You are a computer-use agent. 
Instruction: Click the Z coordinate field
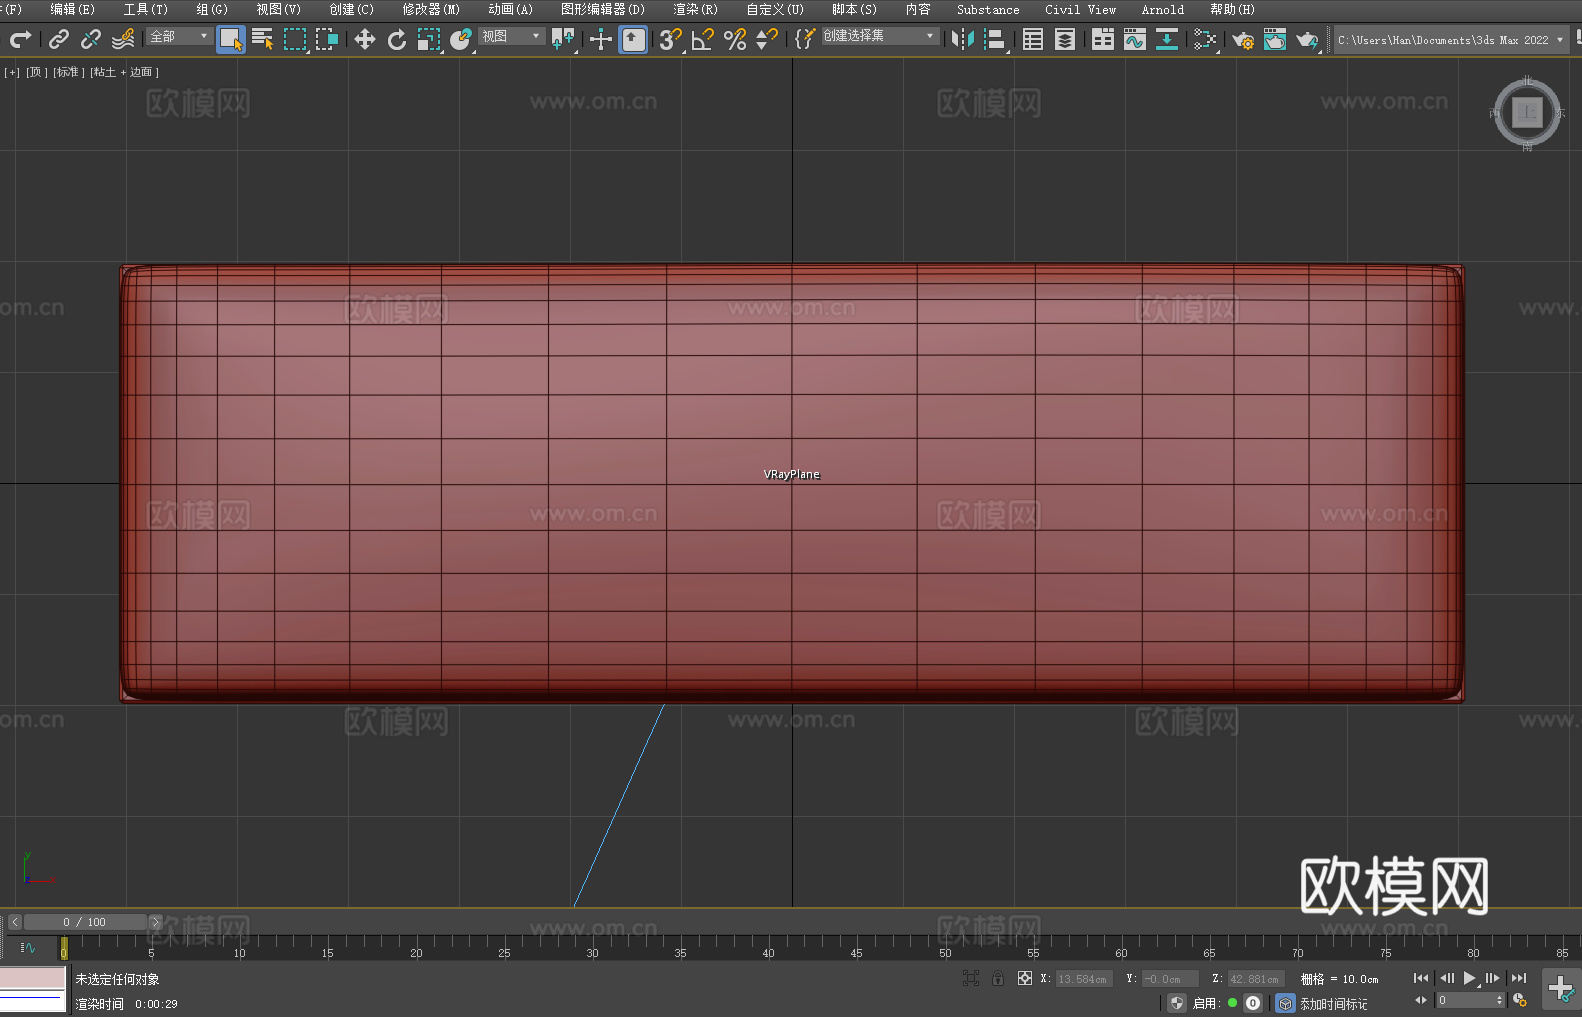point(1255,979)
